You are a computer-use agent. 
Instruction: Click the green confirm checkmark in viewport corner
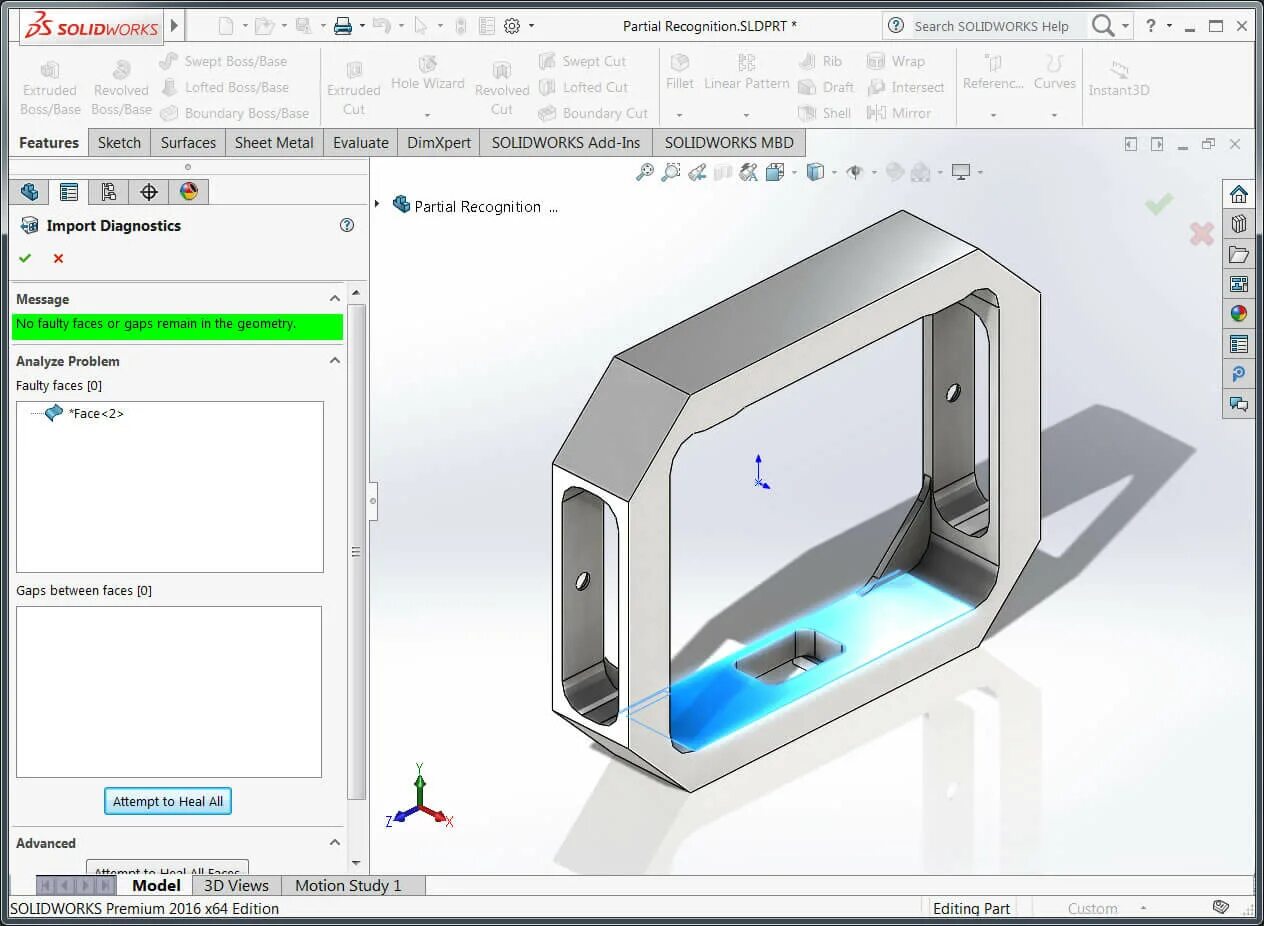pos(1159,204)
